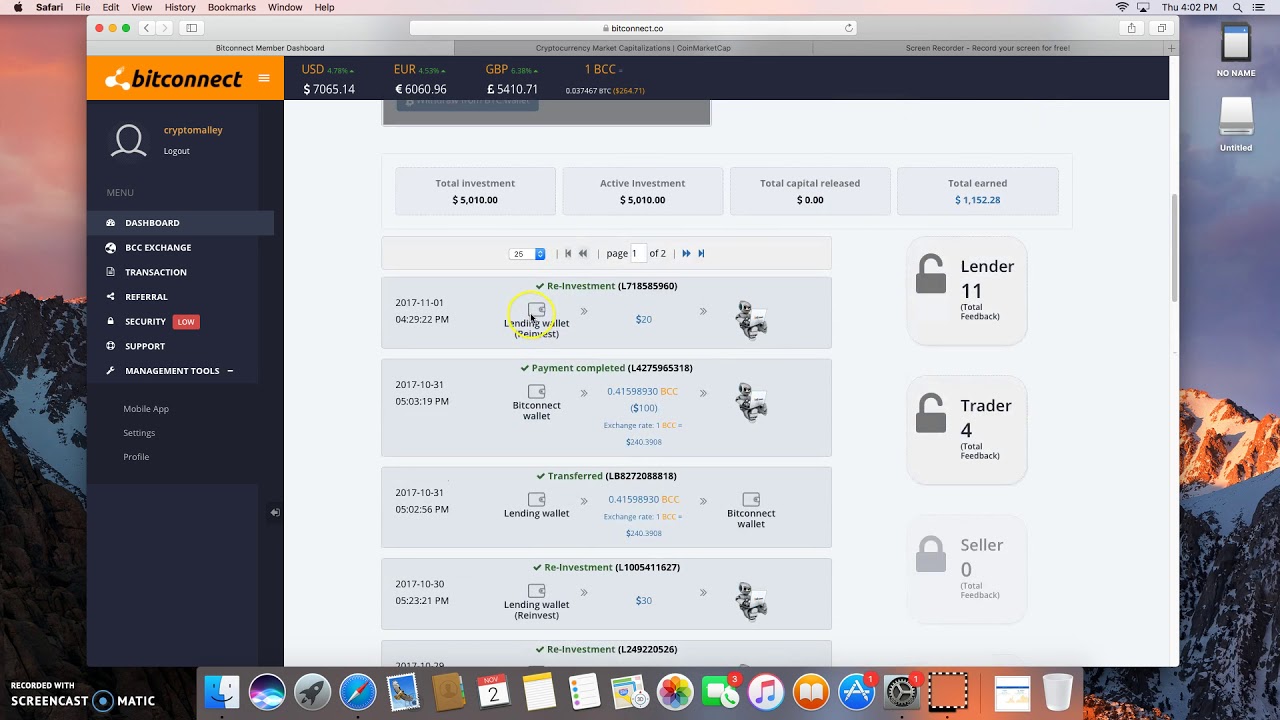Screen dimensions: 1280x720
Task: Click the Bitconnect wallet icon in L4275965318 row
Action: click(537, 391)
